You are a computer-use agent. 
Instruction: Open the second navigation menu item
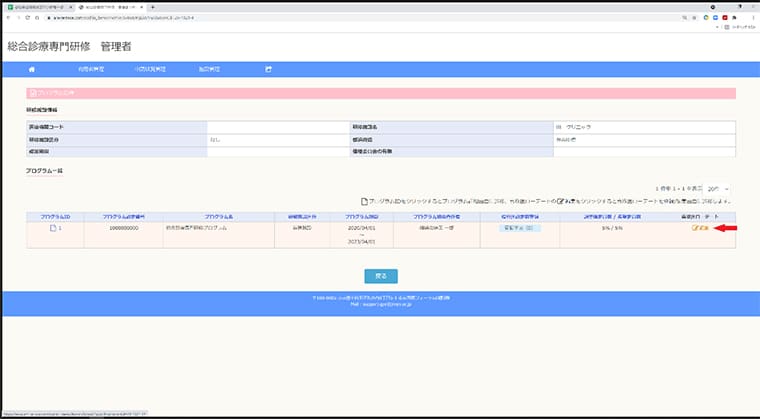click(x=150, y=69)
